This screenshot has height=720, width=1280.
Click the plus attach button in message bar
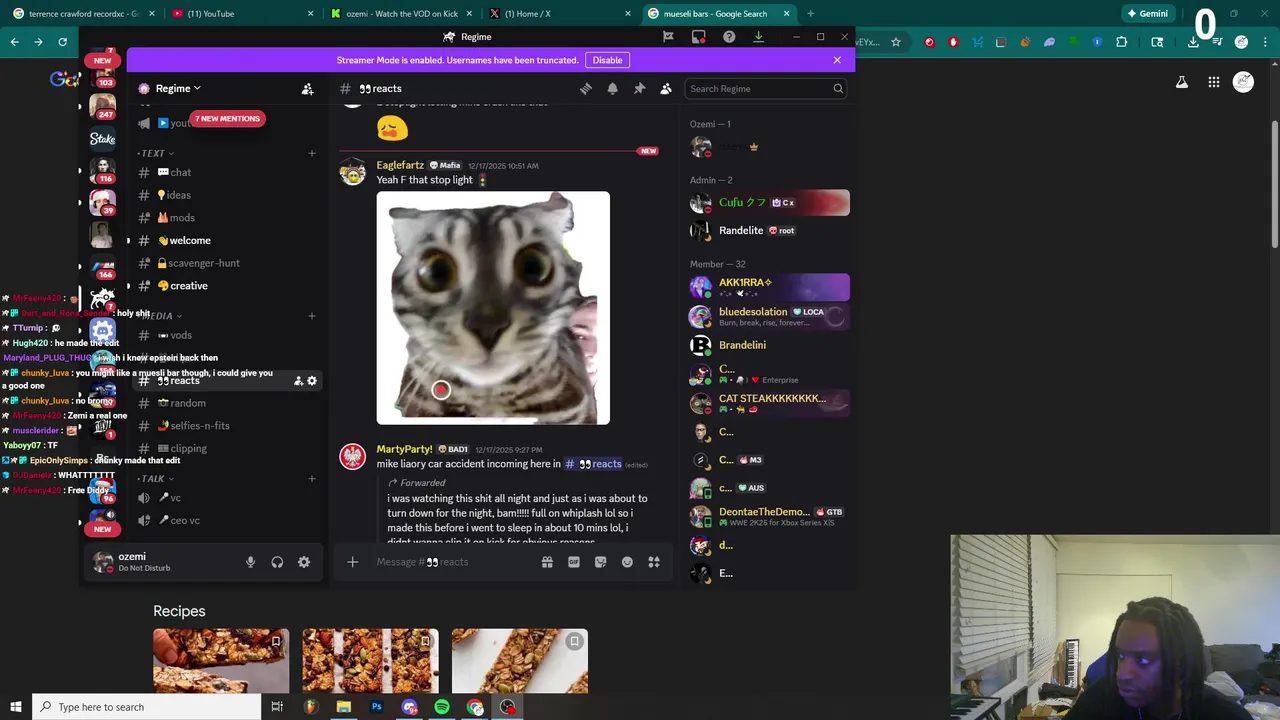[352, 562]
